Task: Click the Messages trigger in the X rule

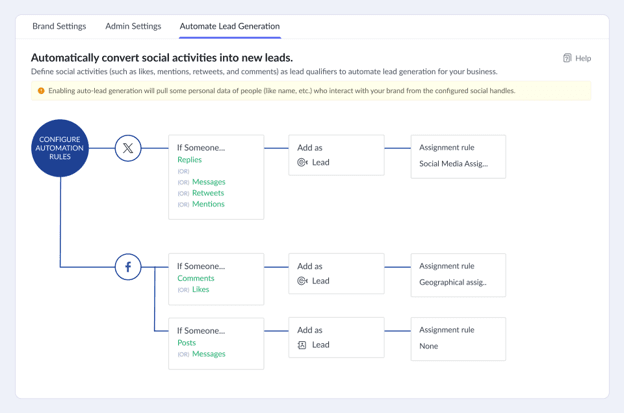Action: pyautogui.click(x=209, y=182)
